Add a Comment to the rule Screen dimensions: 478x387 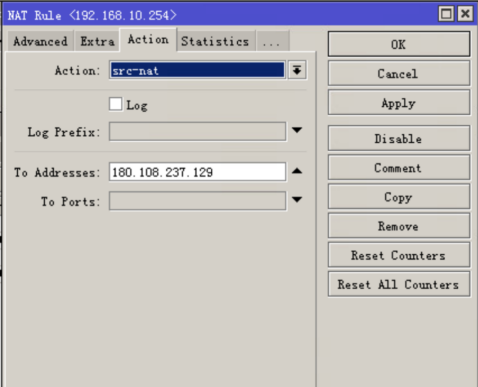tap(399, 168)
